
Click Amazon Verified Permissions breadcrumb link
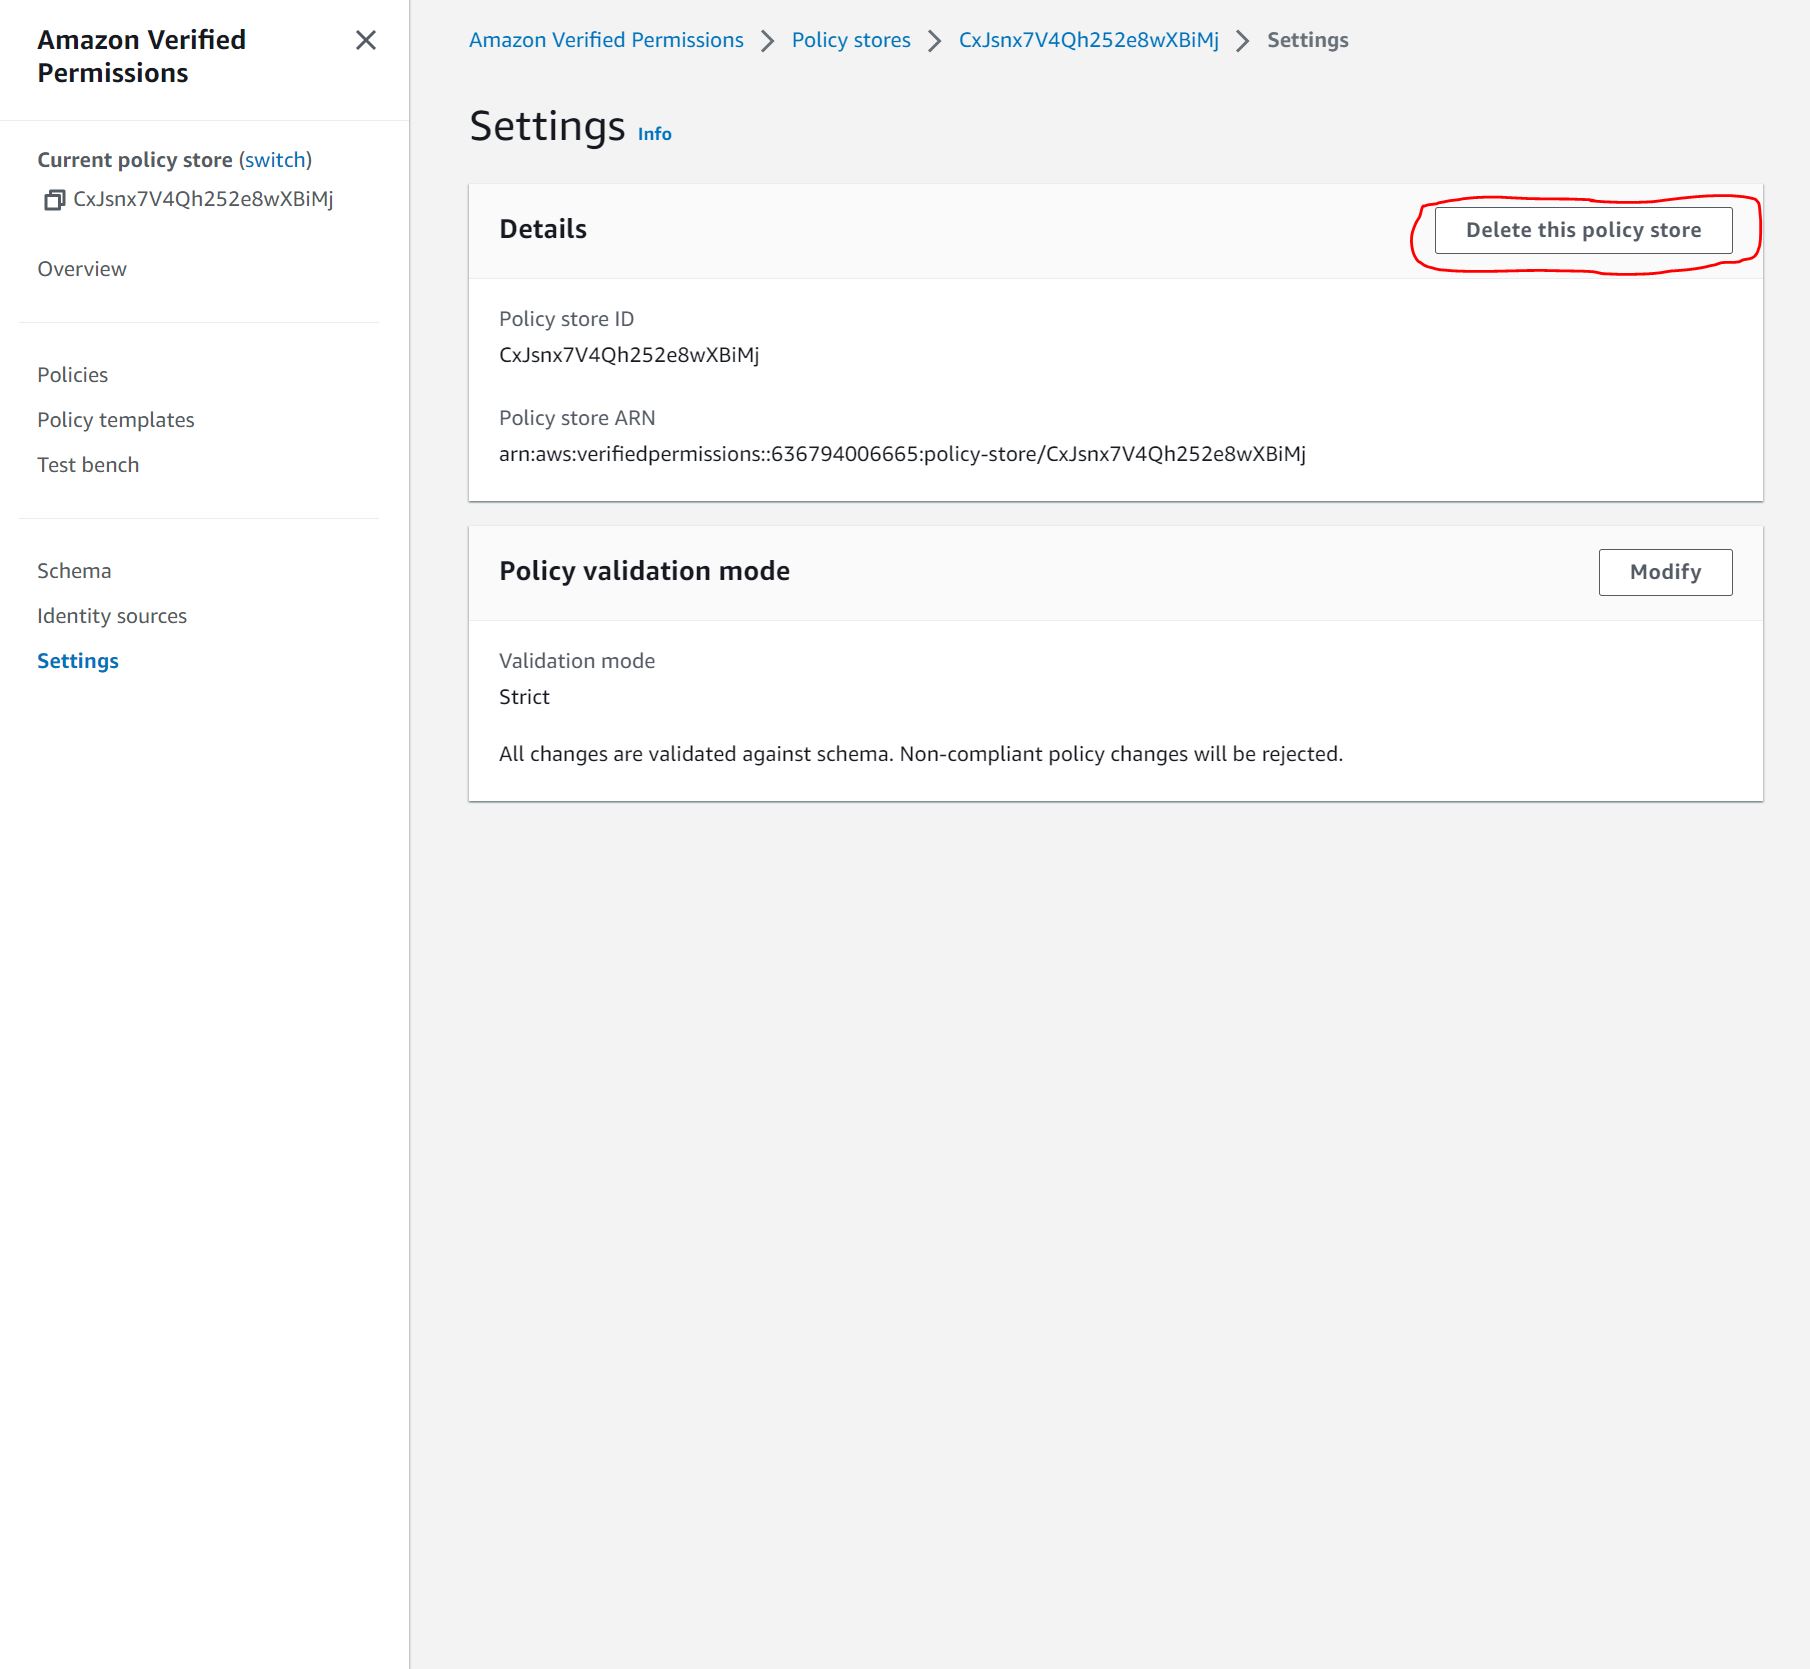(x=606, y=40)
